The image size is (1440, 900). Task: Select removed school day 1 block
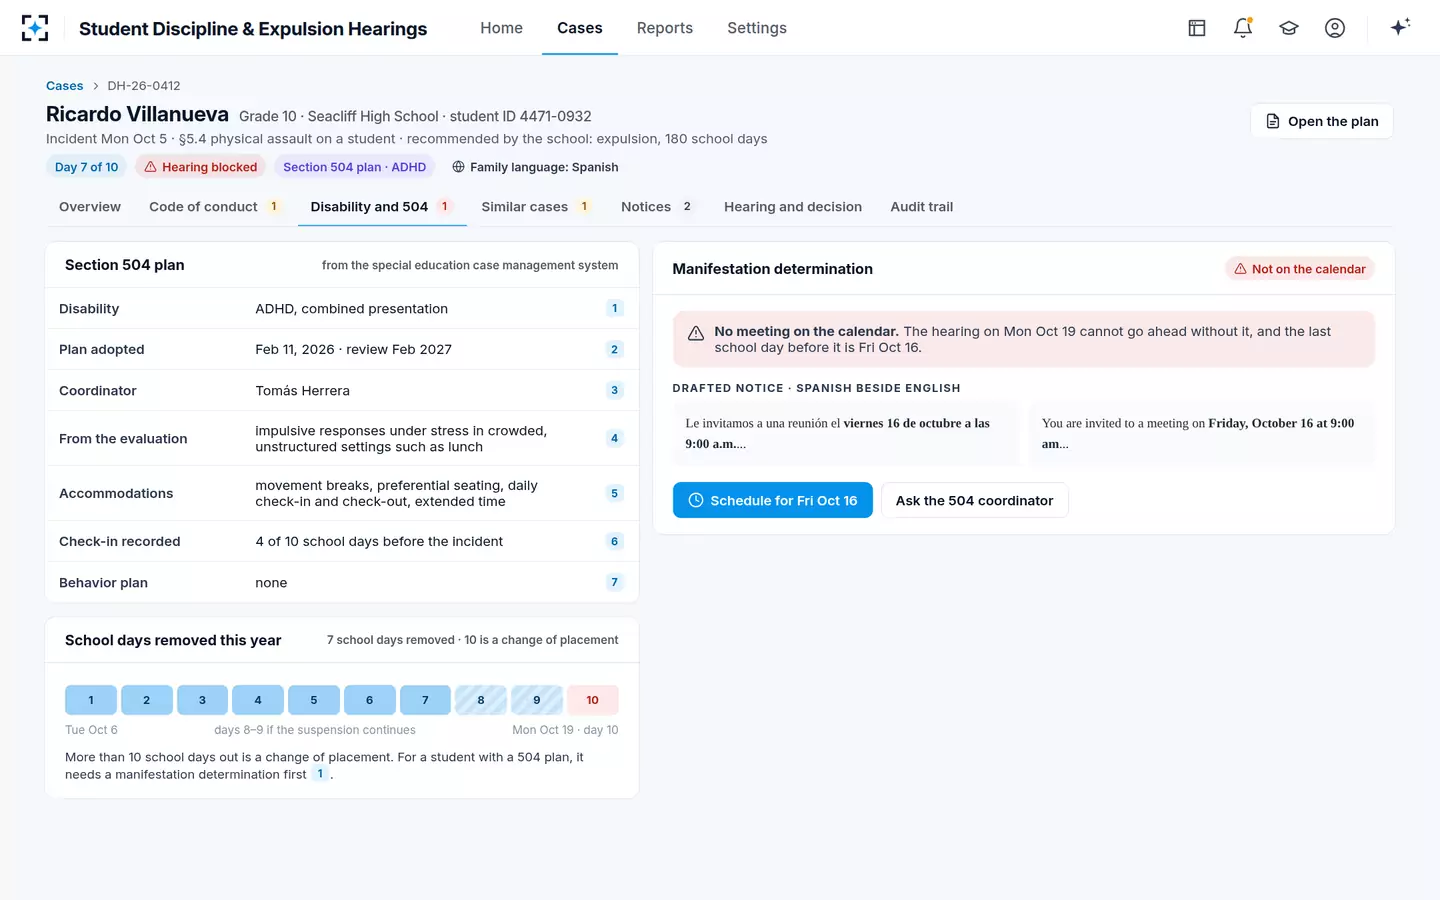tap(91, 700)
